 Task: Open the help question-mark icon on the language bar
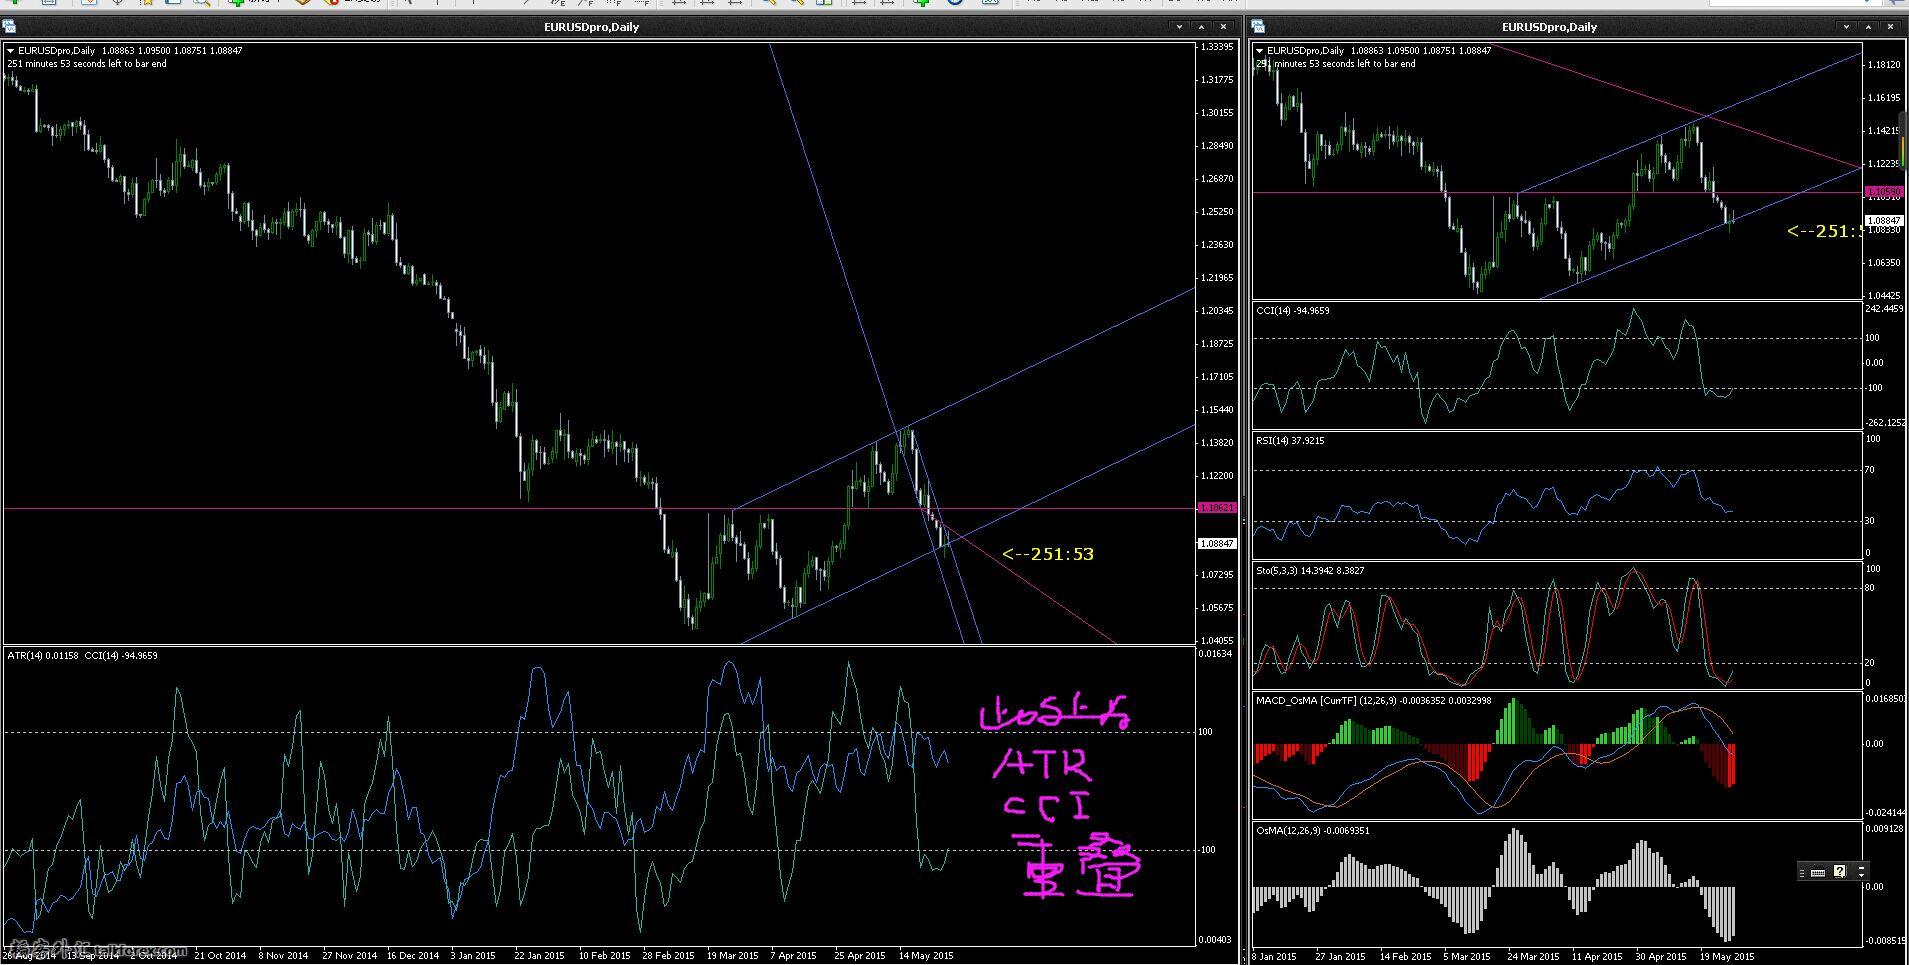tap(1839, 871)
